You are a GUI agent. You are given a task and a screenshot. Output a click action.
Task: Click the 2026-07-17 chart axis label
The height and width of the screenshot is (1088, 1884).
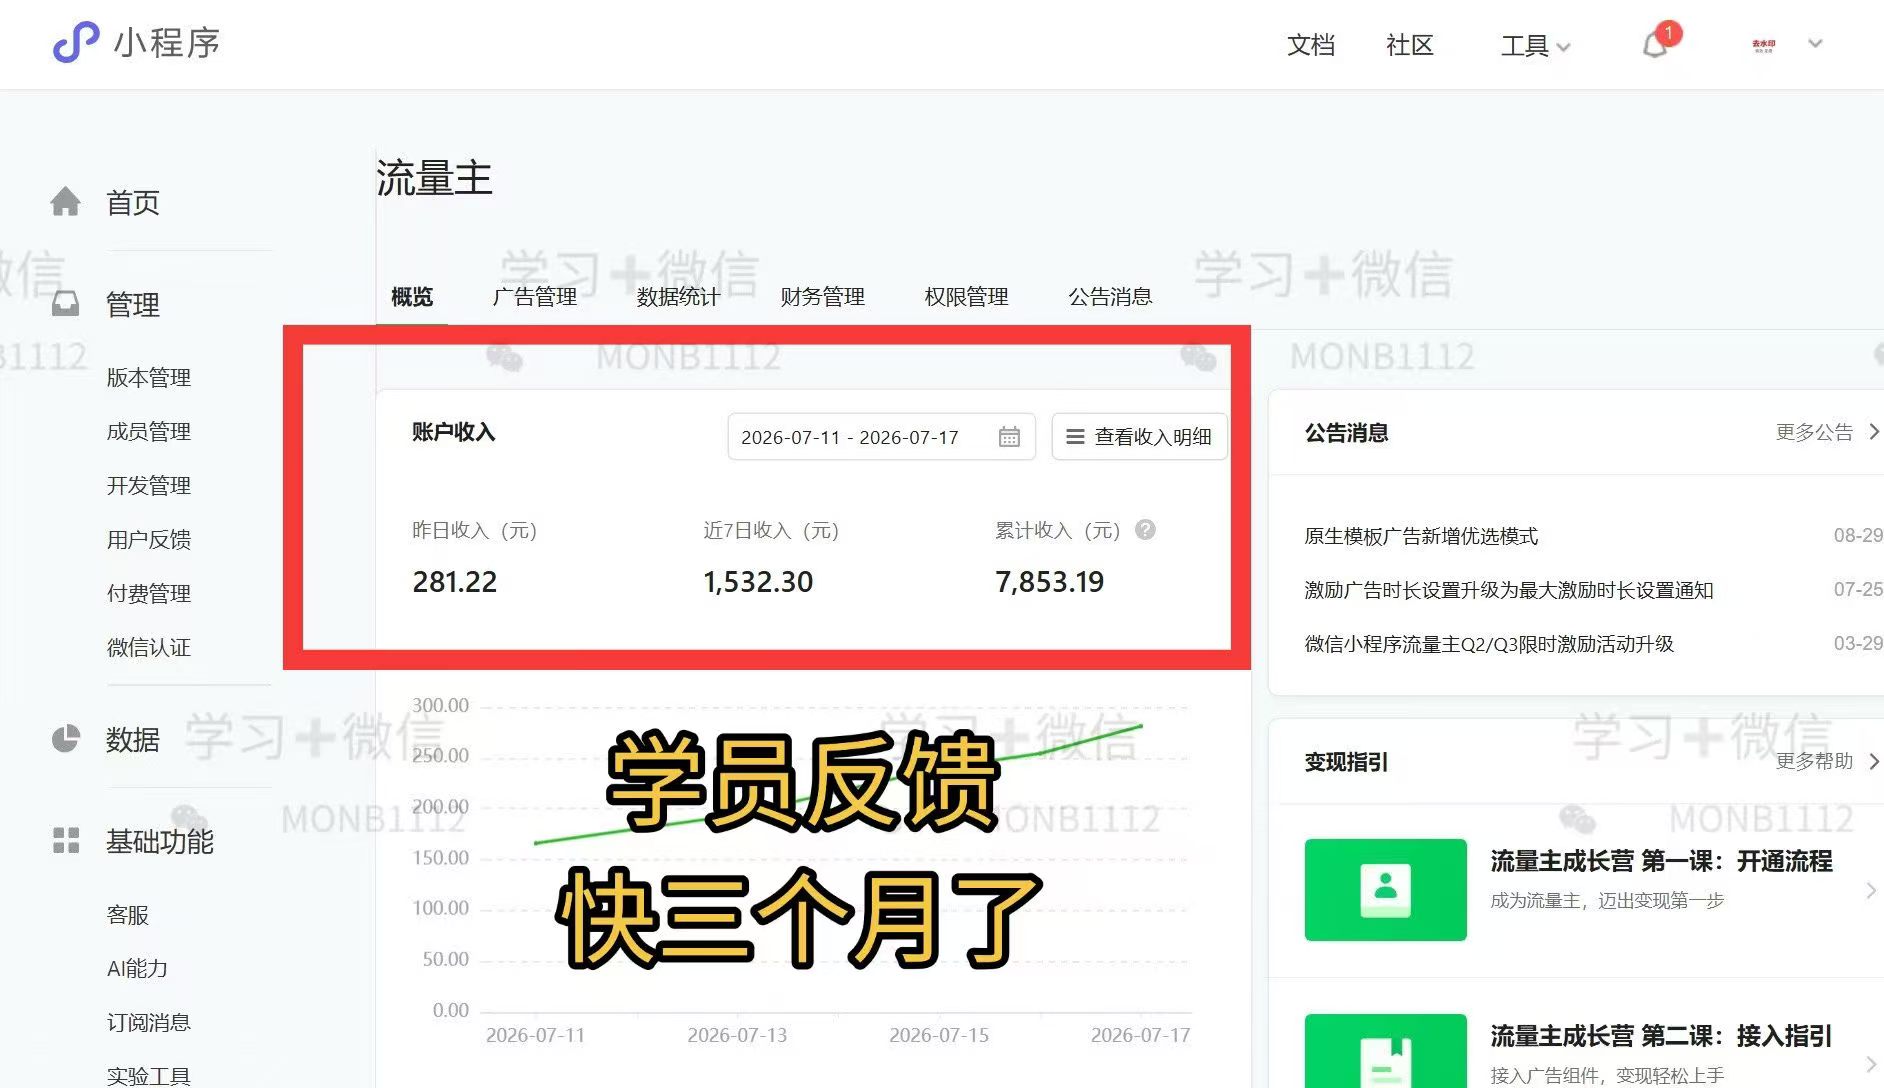point(1141,1035)
